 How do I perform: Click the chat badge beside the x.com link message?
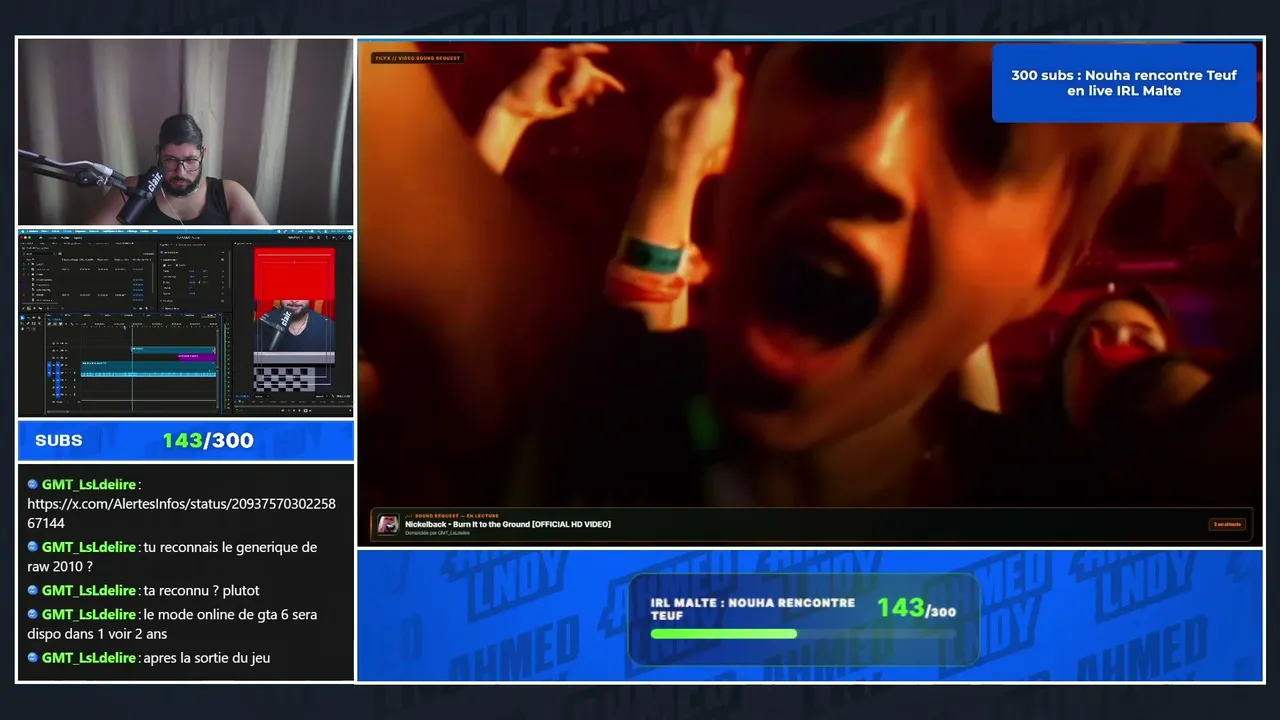33,484
